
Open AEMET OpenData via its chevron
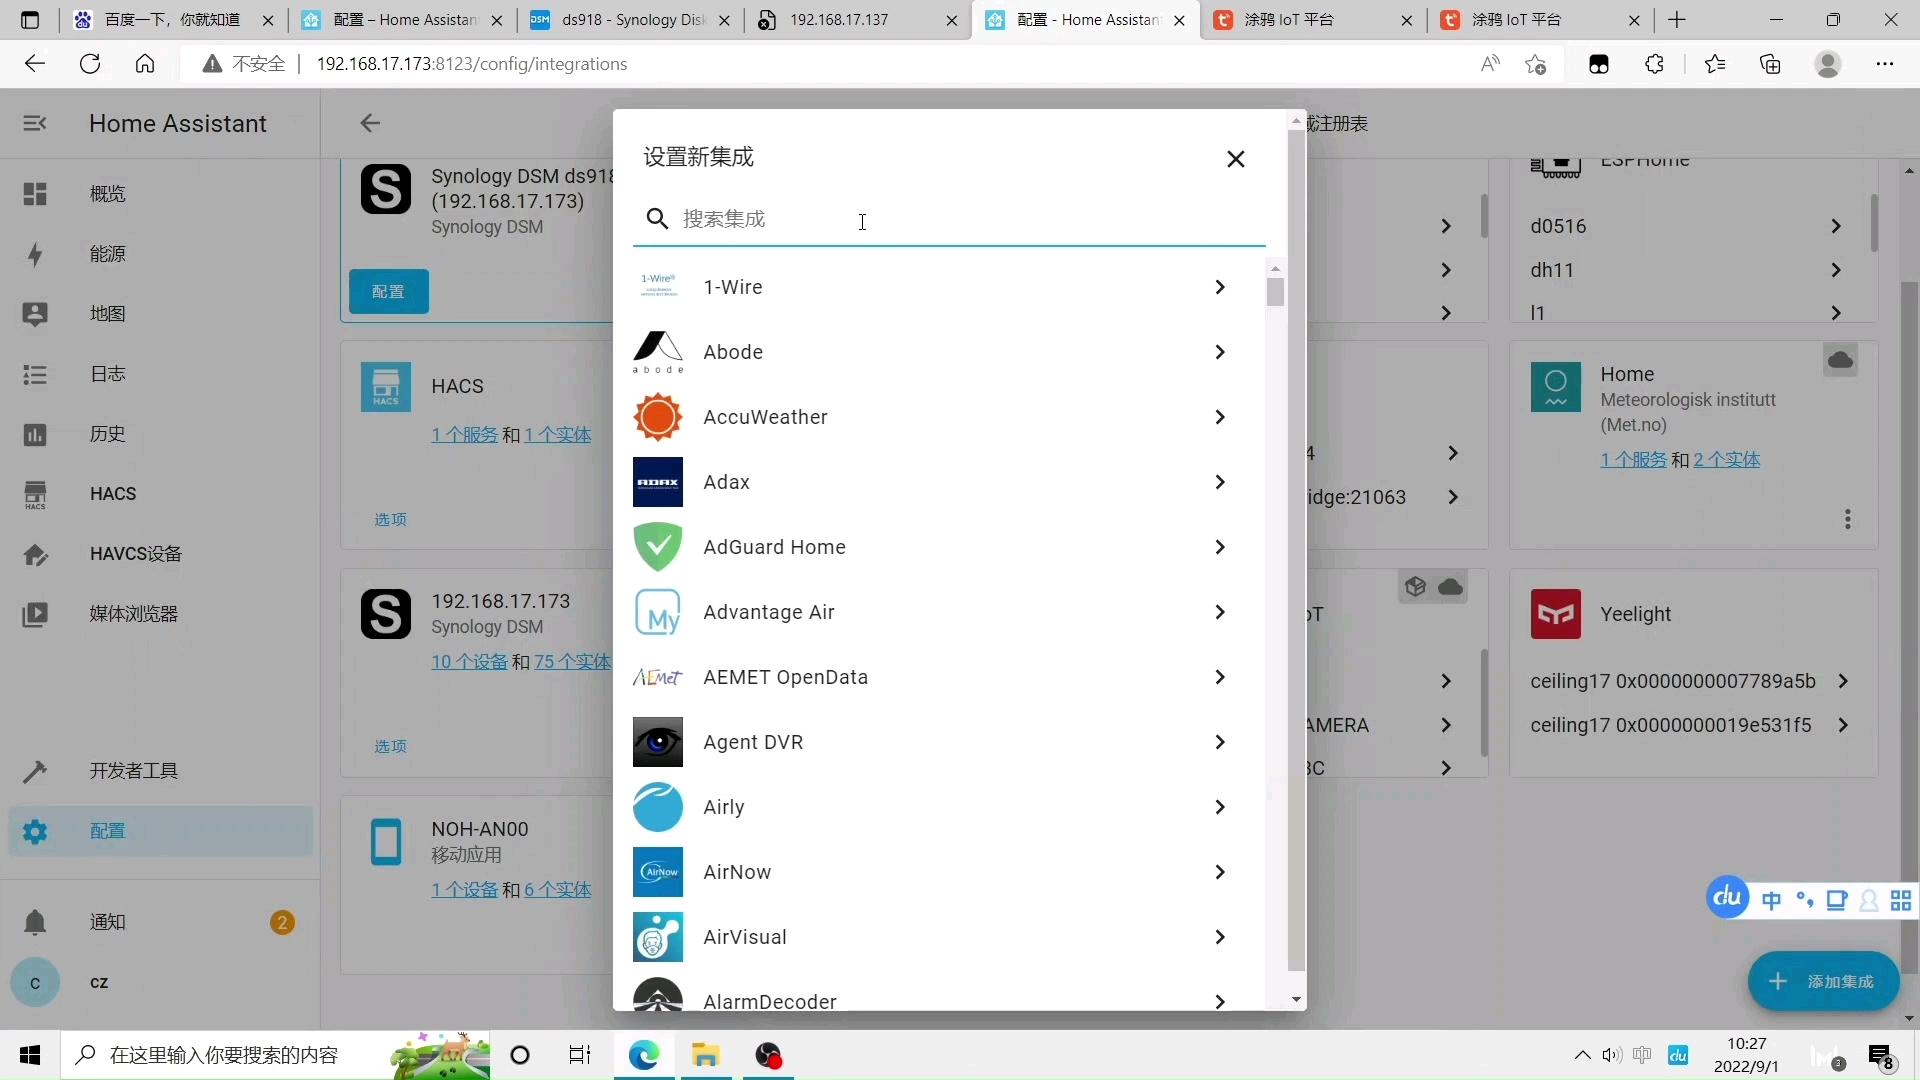1220,677
